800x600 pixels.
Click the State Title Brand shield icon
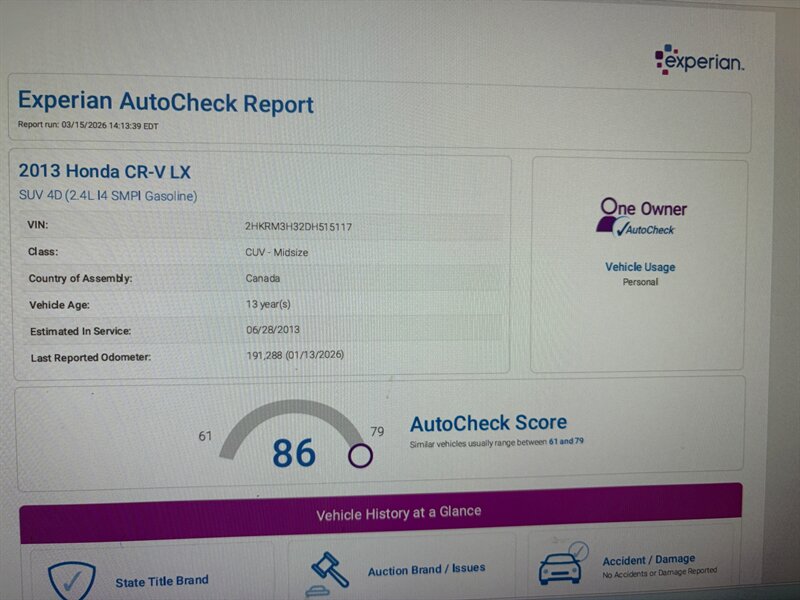pyautogui.click(x=71, y=580)
